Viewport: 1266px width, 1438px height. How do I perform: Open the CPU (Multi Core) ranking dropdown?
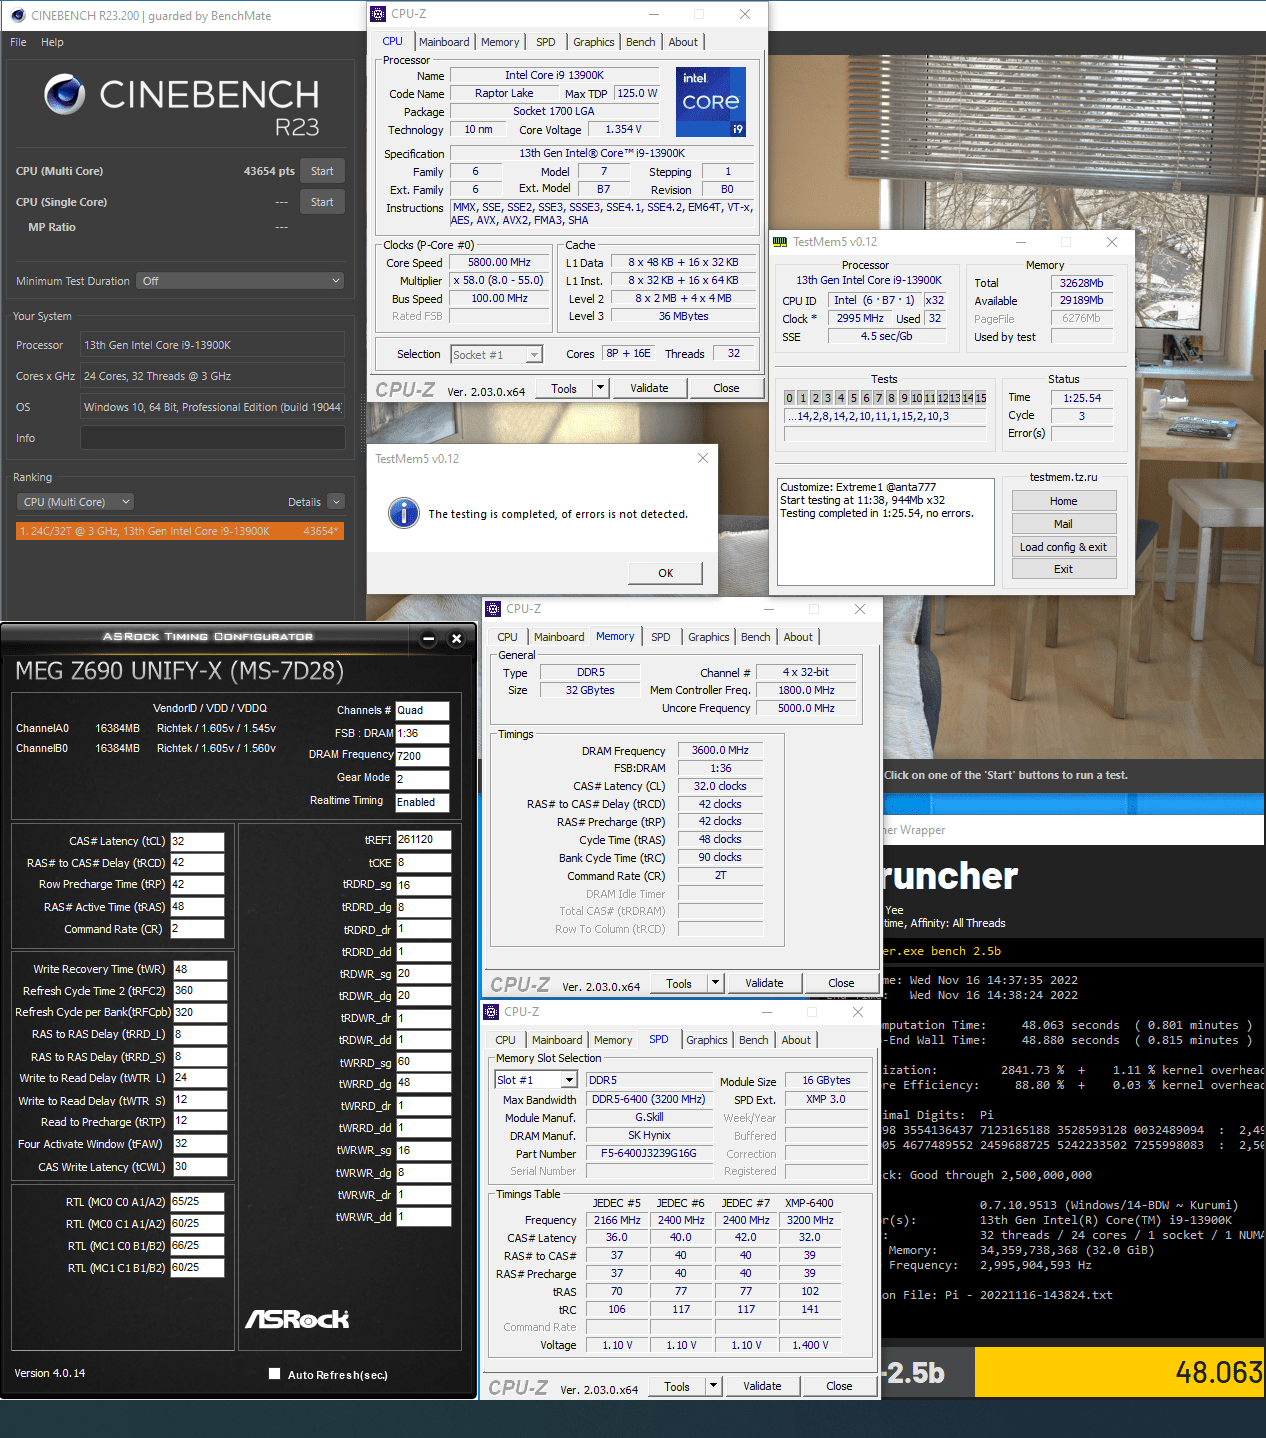click(x=75, y=502)
